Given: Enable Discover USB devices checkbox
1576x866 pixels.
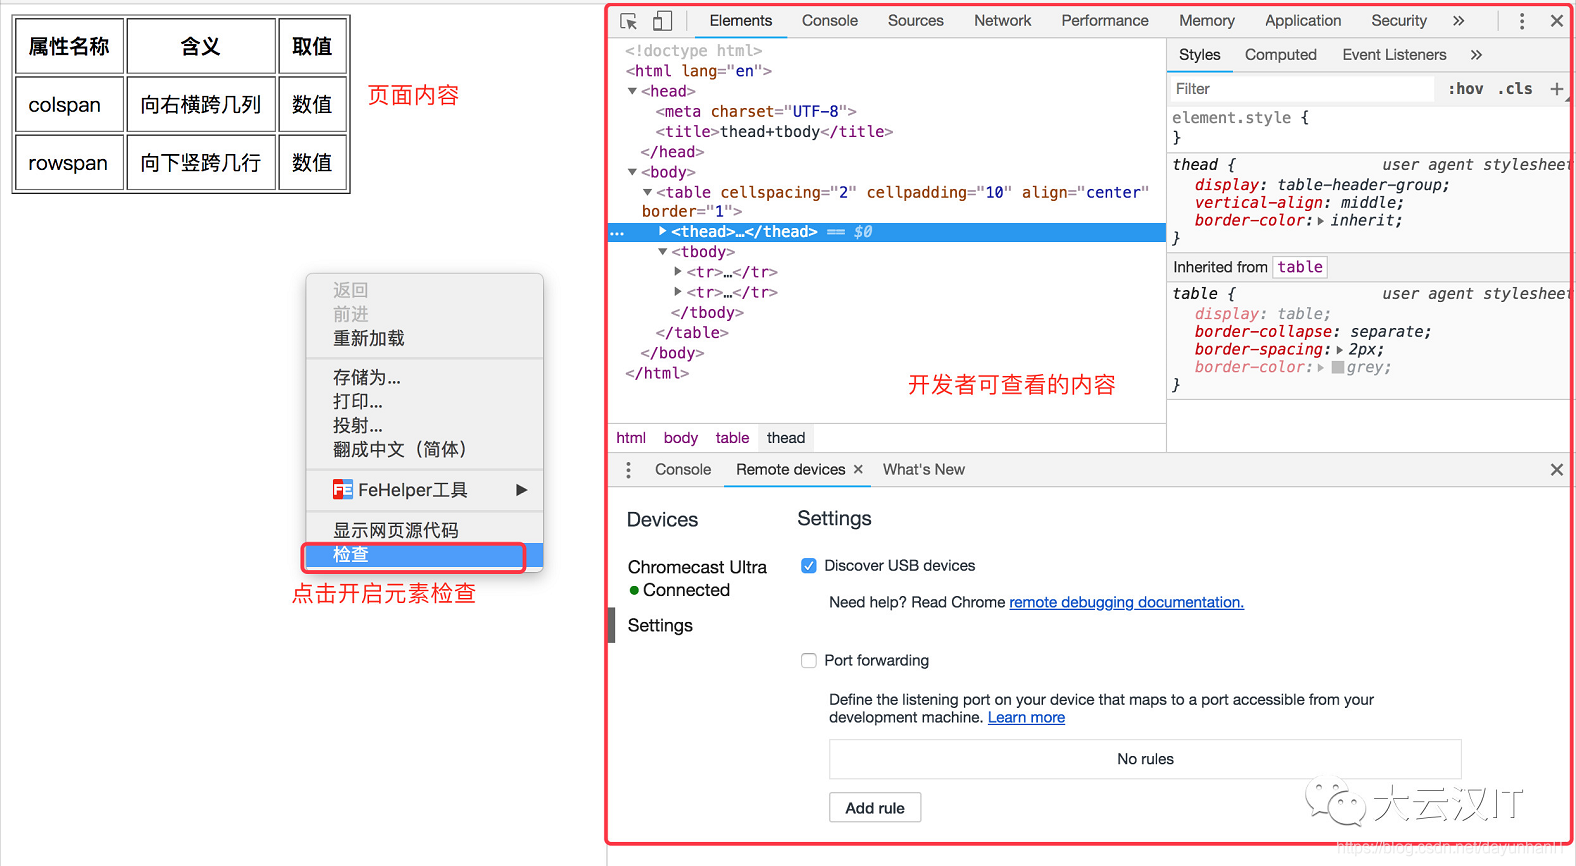Looking at the screenshot, I should tap(809, 566).
